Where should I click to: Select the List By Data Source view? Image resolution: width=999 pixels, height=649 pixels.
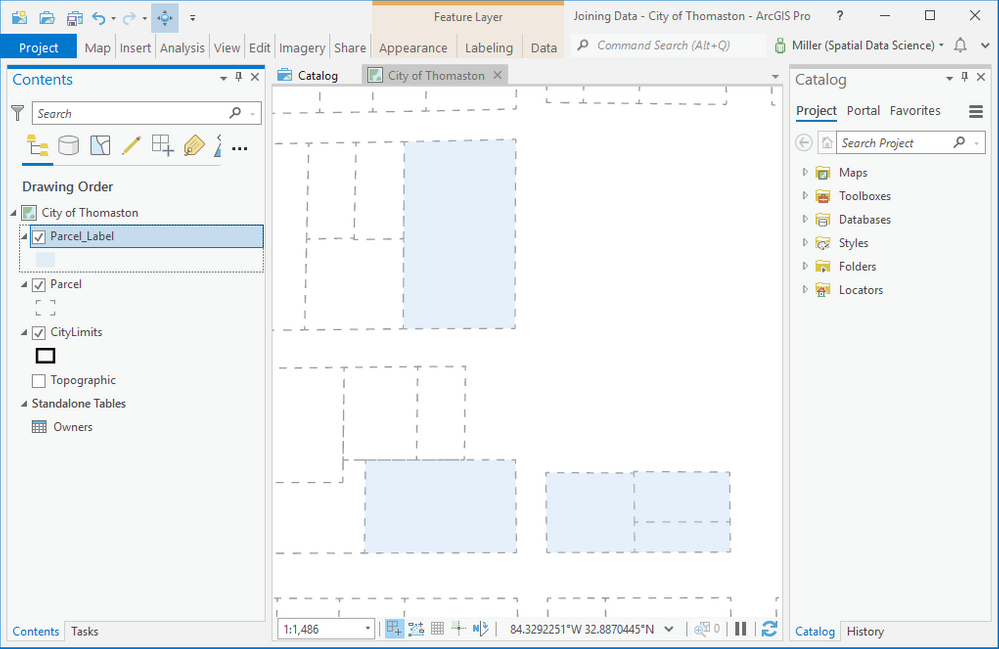point(66,145)
